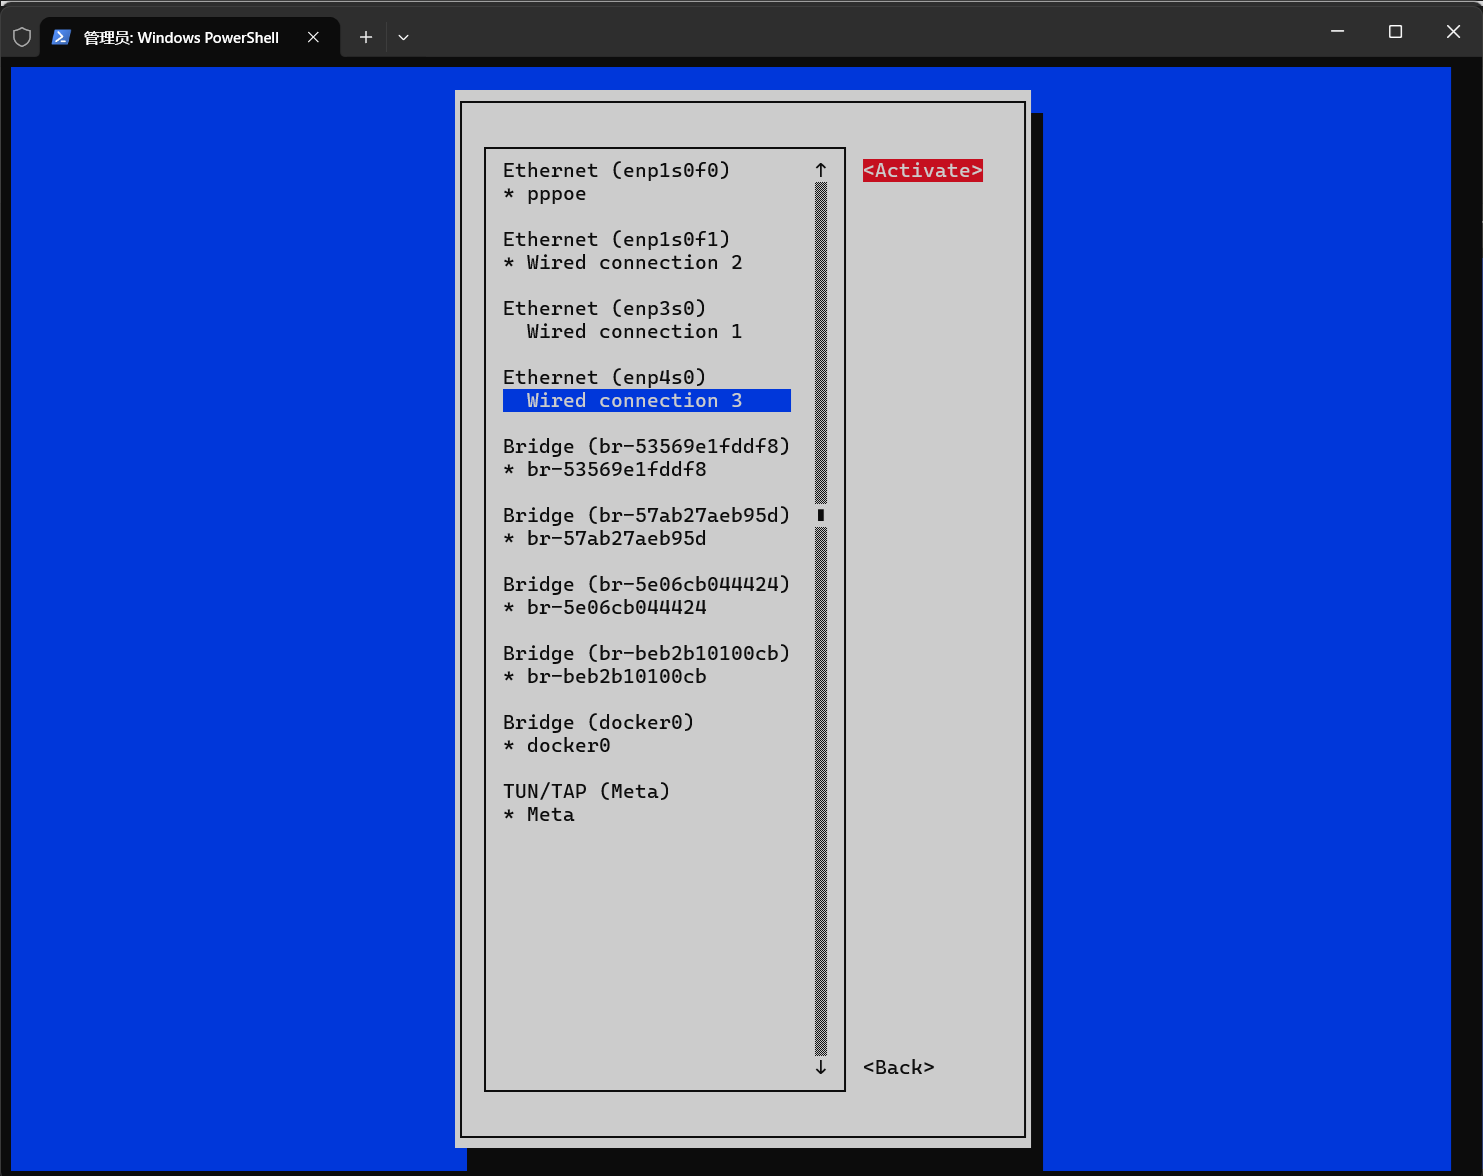Select the docker0 connection
The height and width of the screenshot is (1176, 1483).
(x=568, y=746)
